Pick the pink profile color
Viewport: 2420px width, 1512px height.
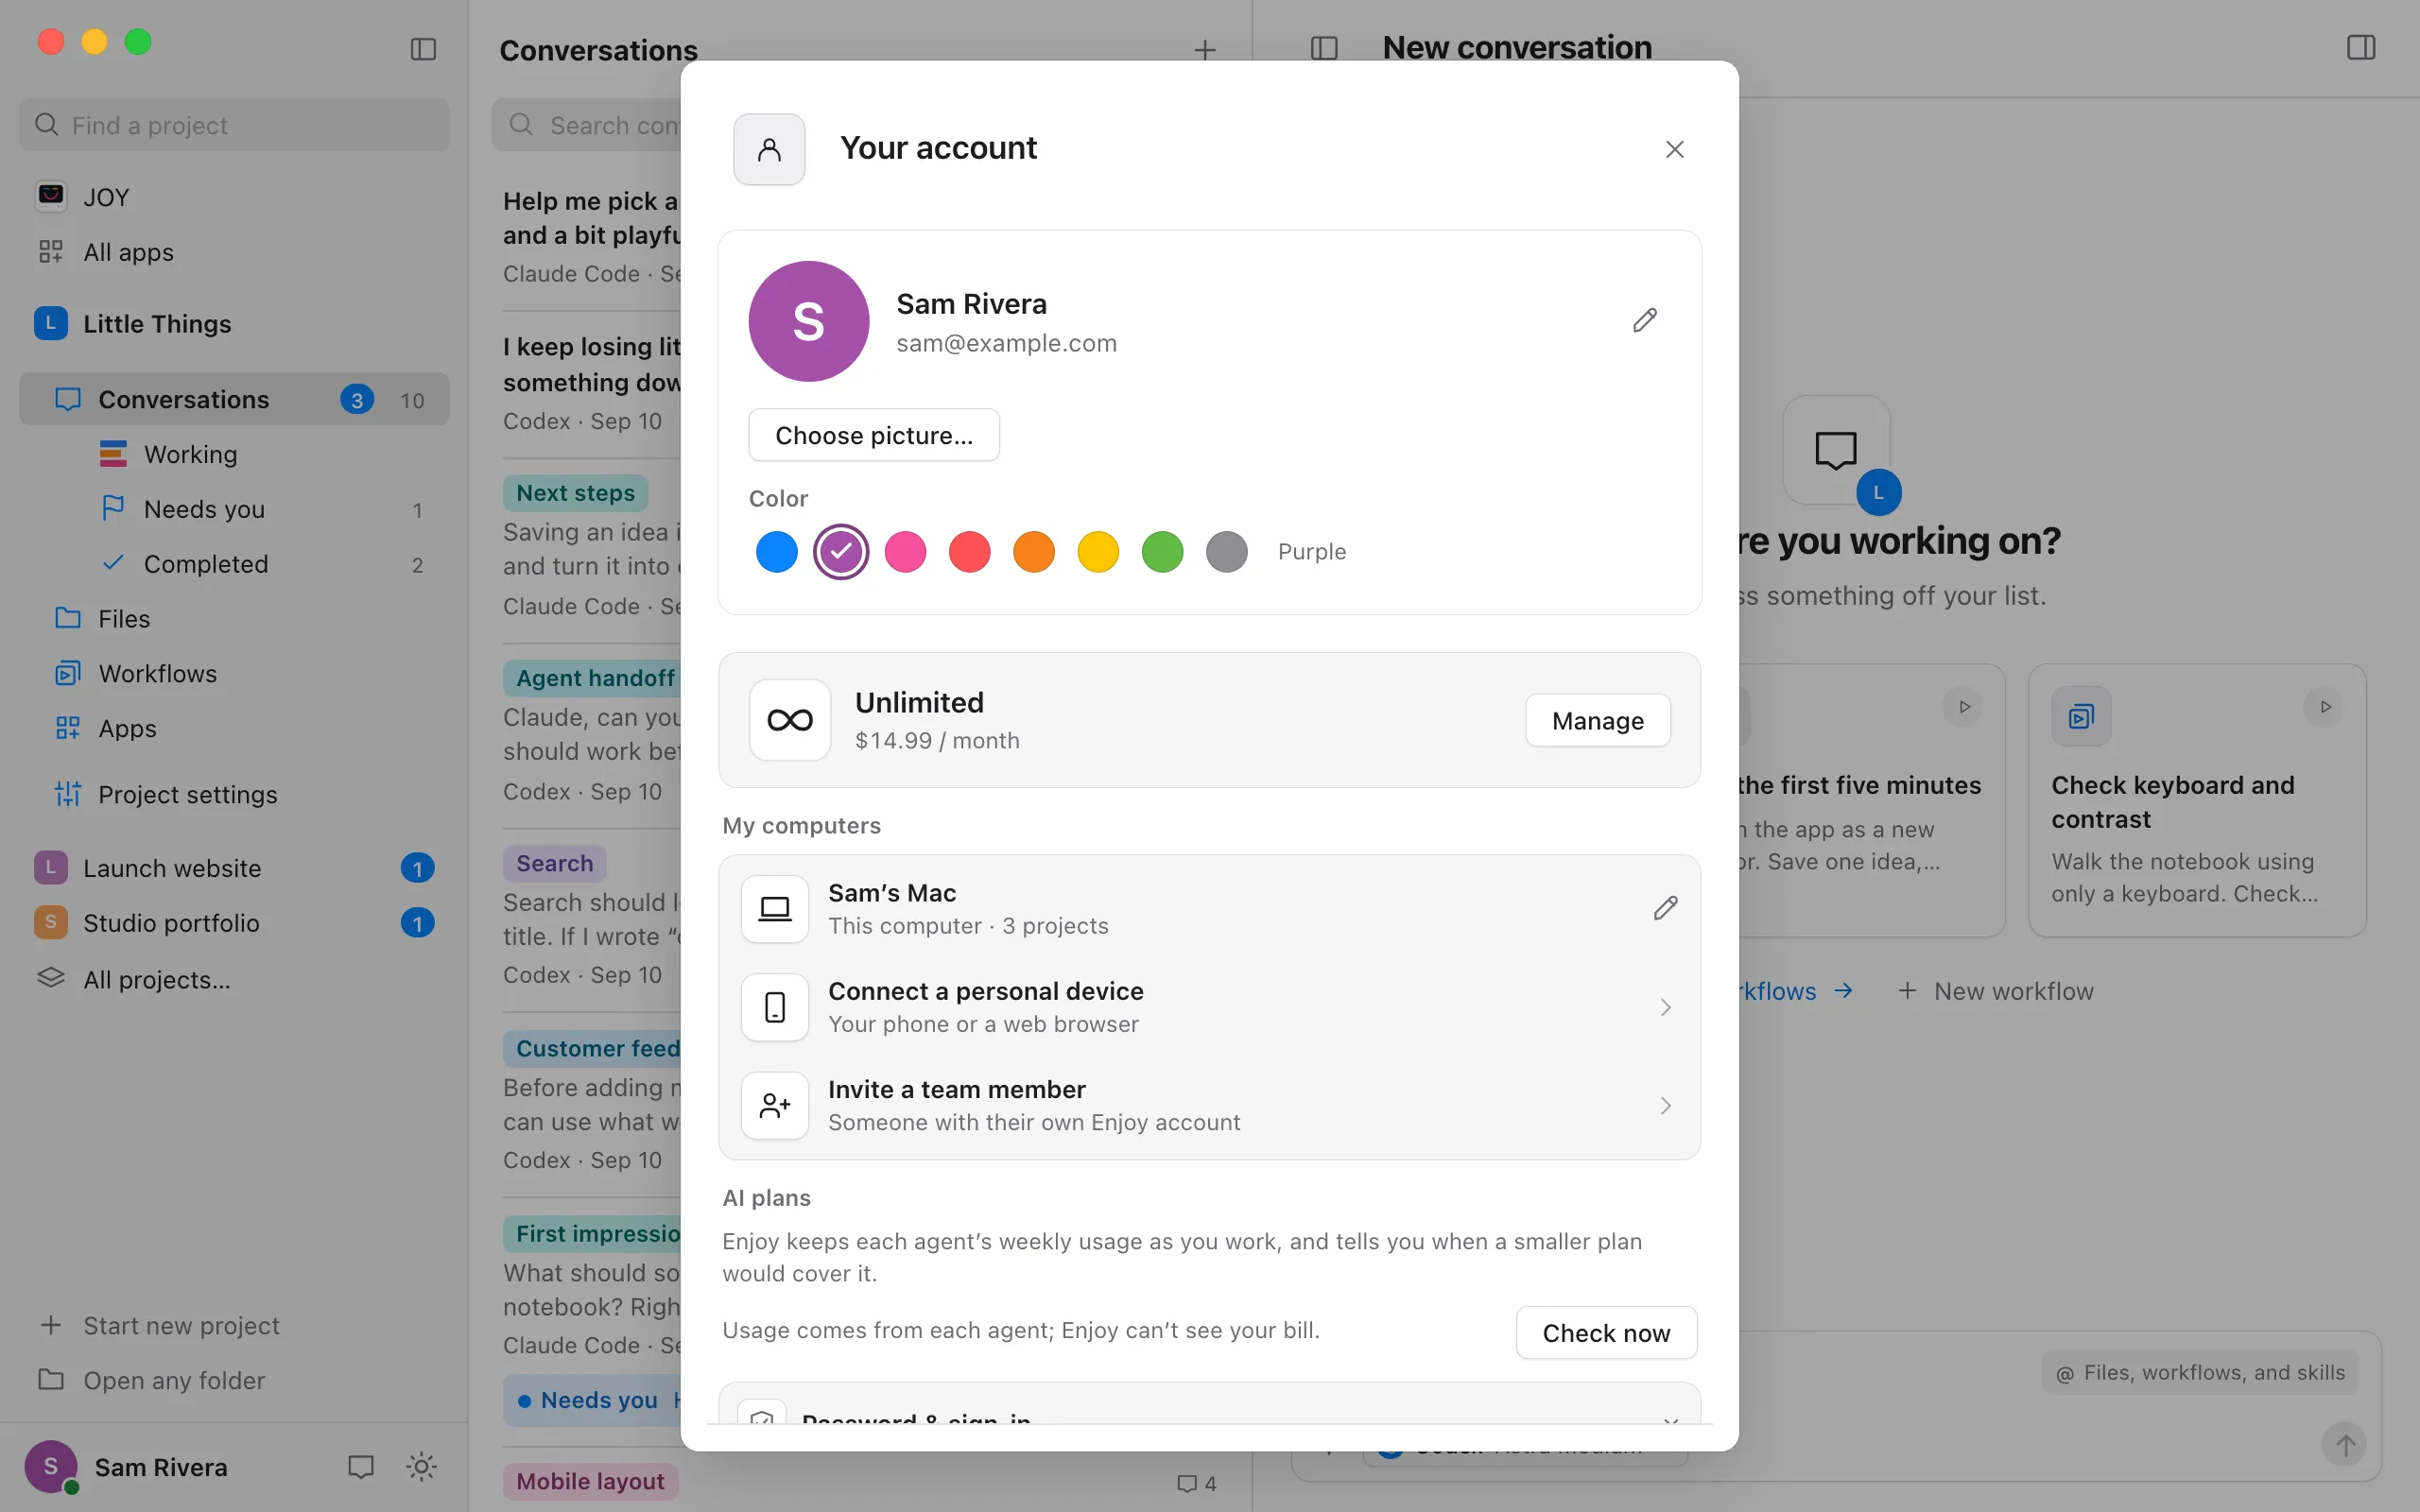pos(906,552)
